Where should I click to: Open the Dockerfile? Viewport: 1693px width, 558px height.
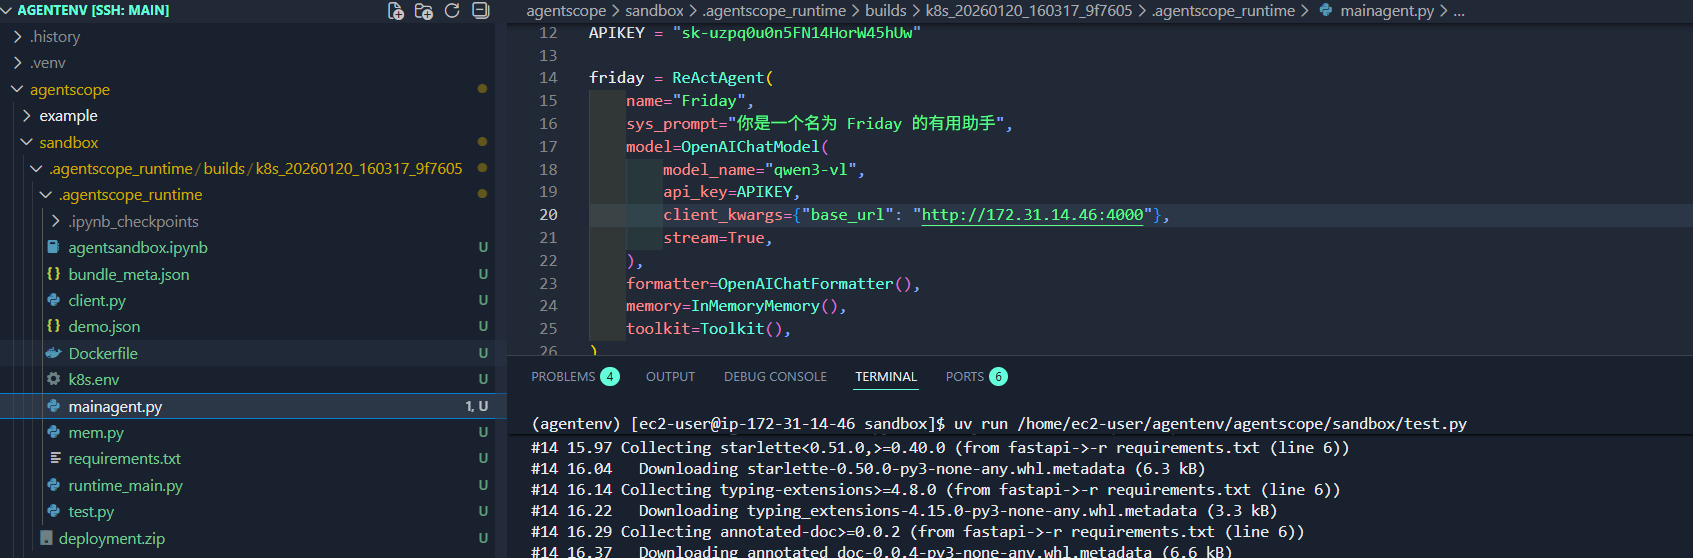tap(103, 353)
